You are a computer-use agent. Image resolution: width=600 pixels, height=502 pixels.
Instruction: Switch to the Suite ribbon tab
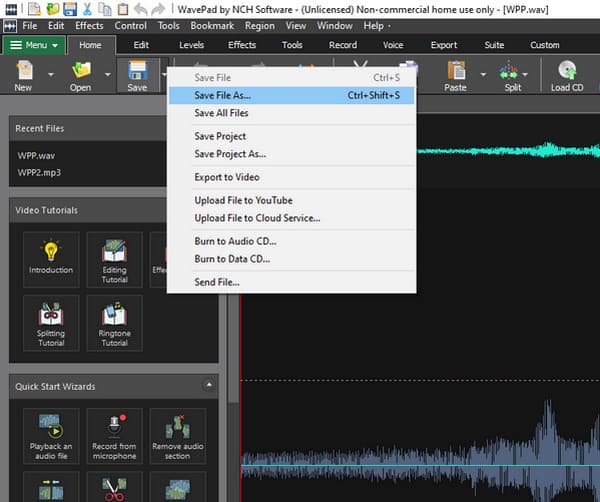494,45
